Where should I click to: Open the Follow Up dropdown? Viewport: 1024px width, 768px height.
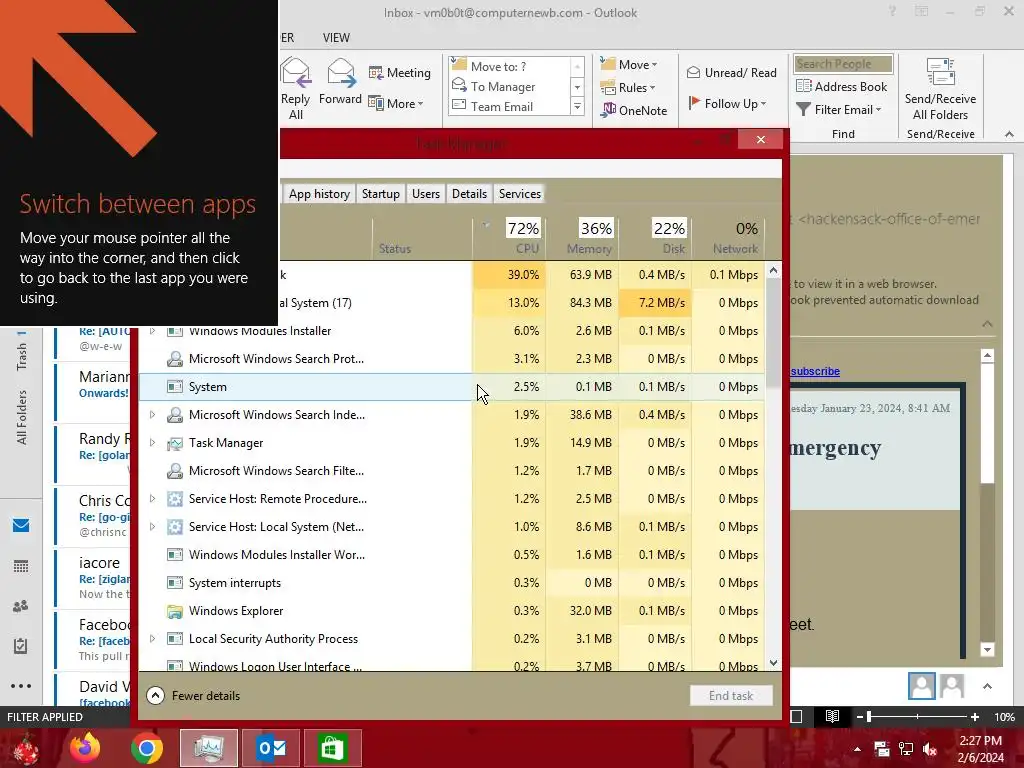point(727,103)
